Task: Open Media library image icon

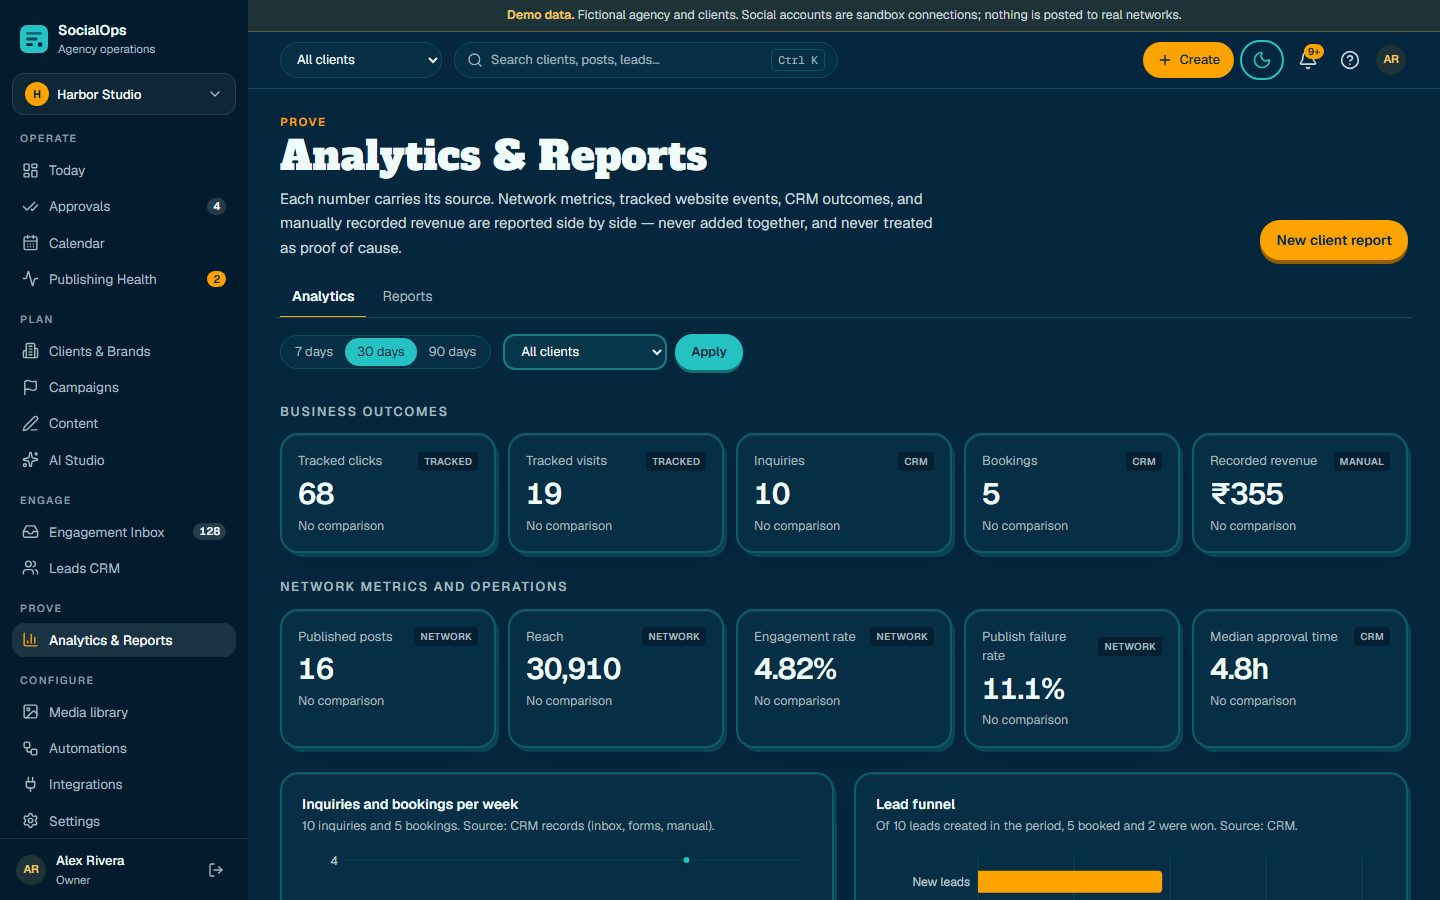Action: coord(31,712)
